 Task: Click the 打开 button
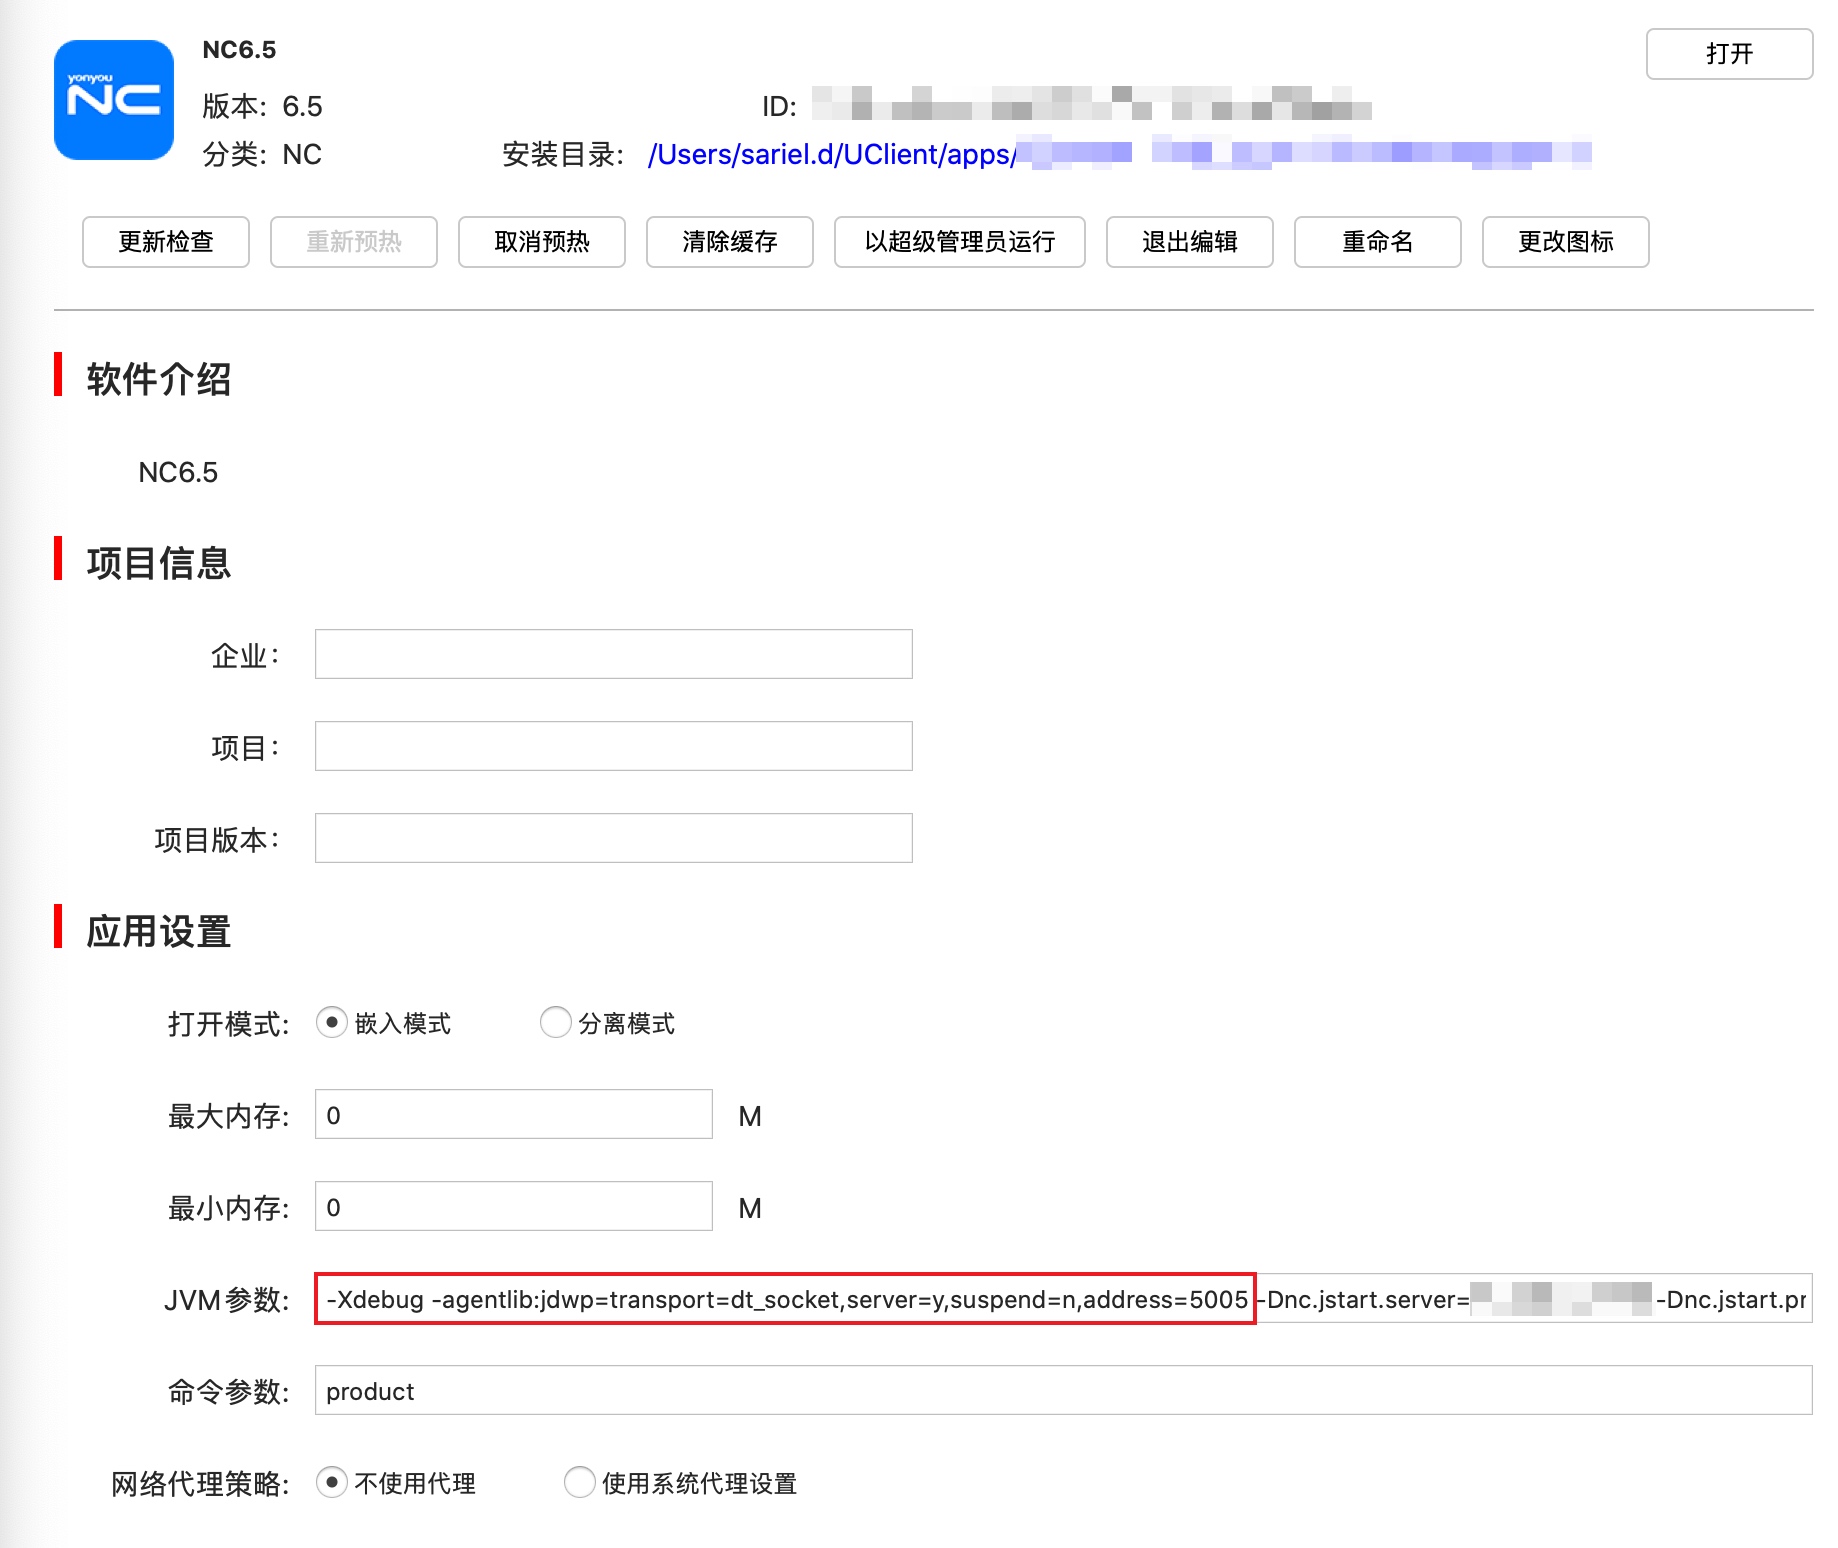pyautogui.click(x=1729, y=54)
